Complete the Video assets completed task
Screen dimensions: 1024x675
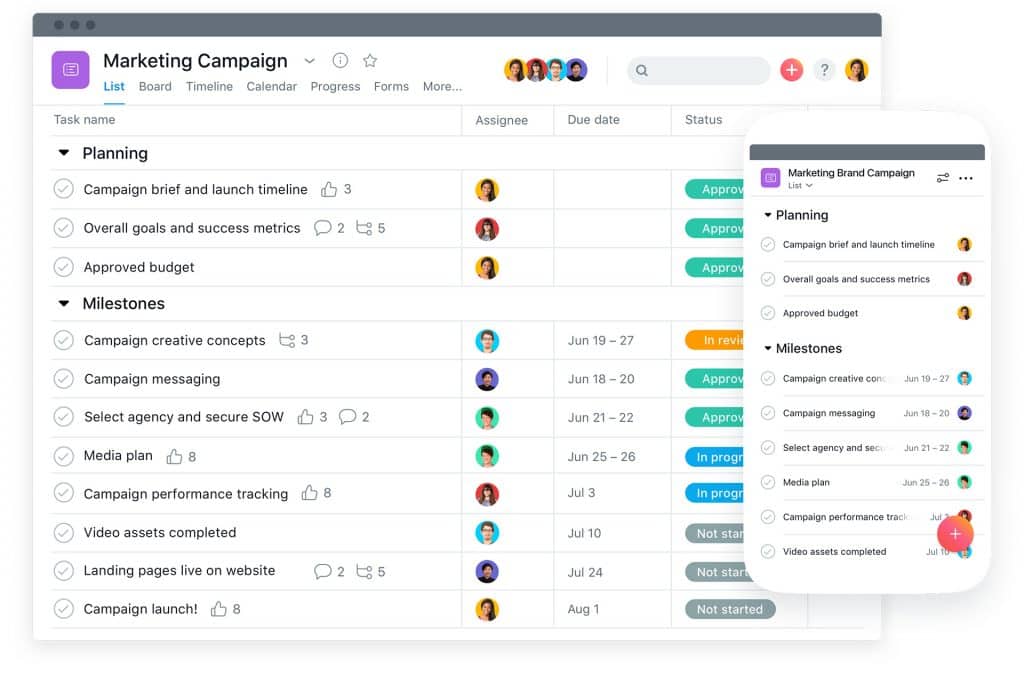click(x=62, y=532)
